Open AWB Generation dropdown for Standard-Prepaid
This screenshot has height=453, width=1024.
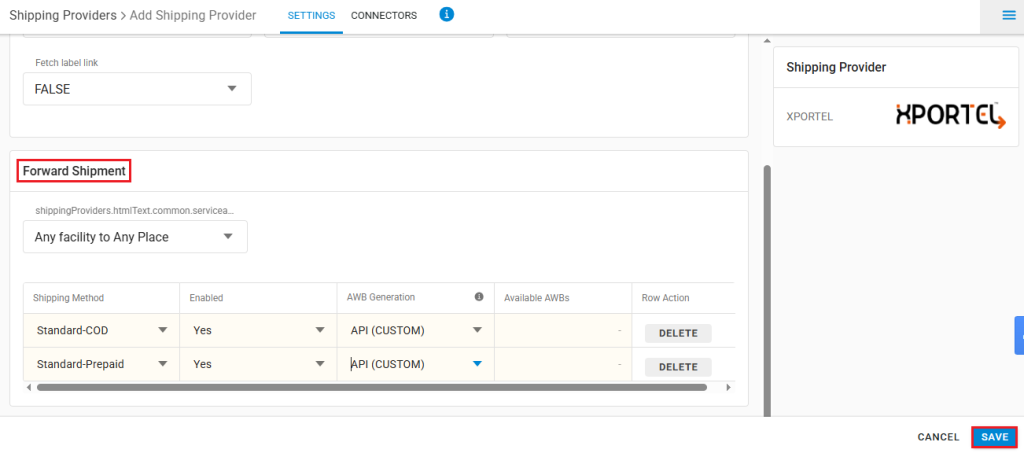pos(415,364)
